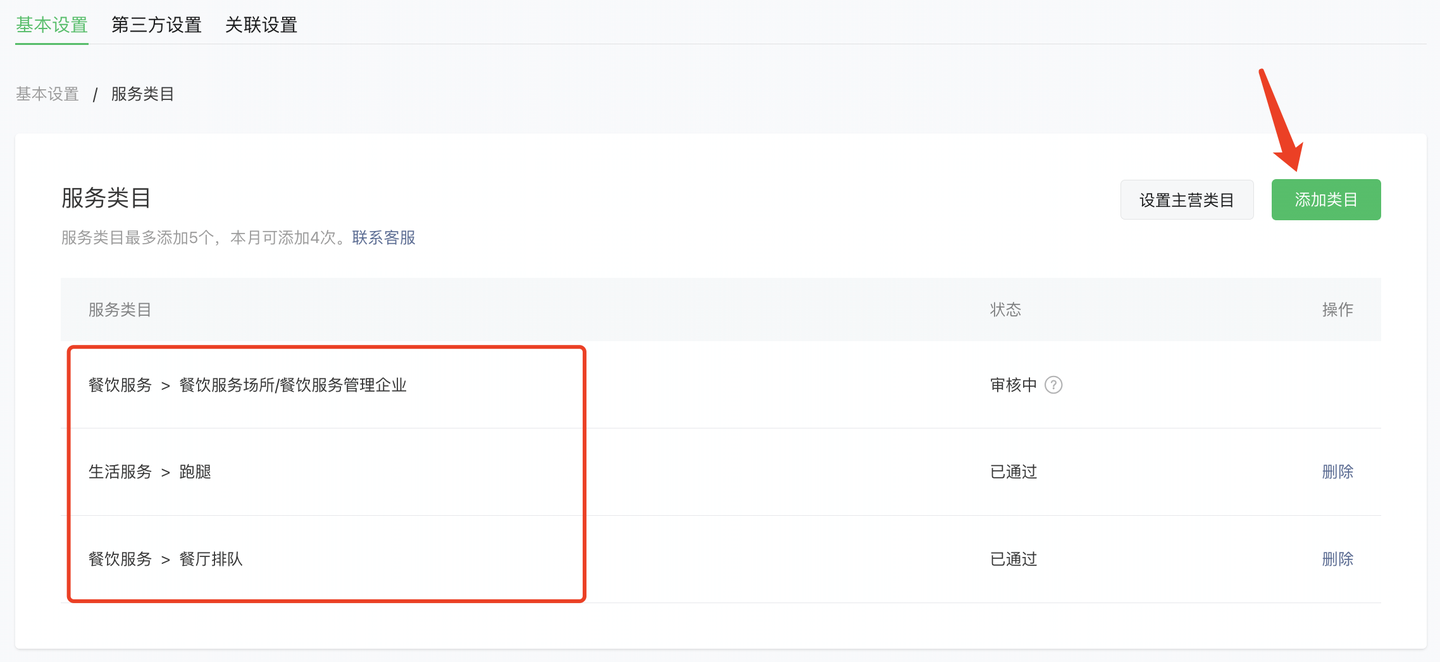The width and height of the screenshot is (1440, 662).
Task: Select the 生活服务 > 跑腿 row
Action: [720, 472]
